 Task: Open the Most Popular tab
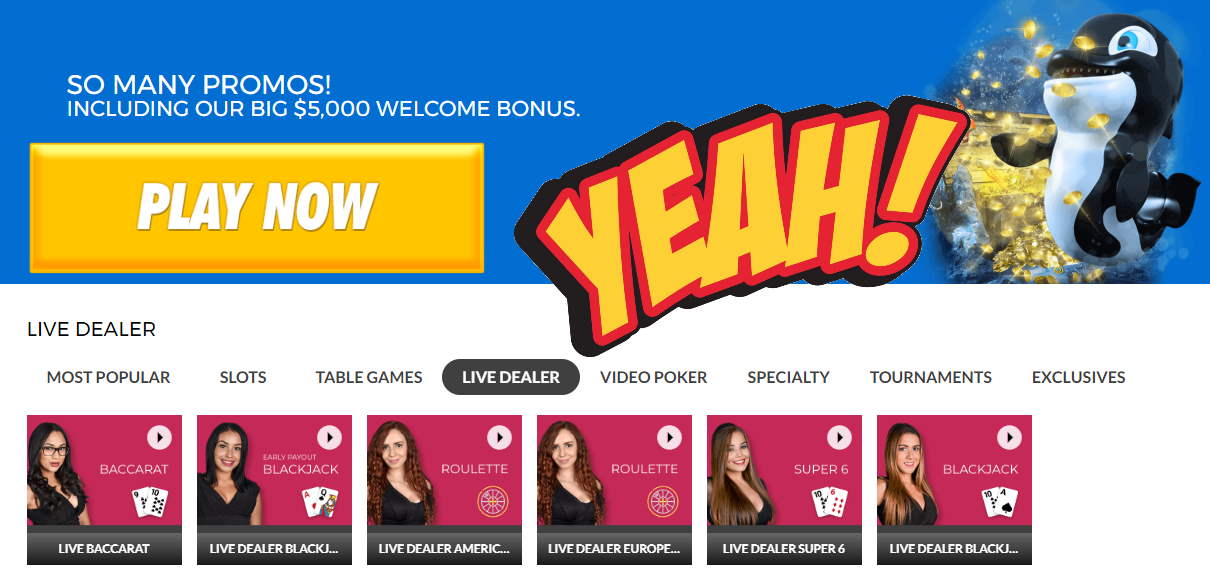point(109,377)
